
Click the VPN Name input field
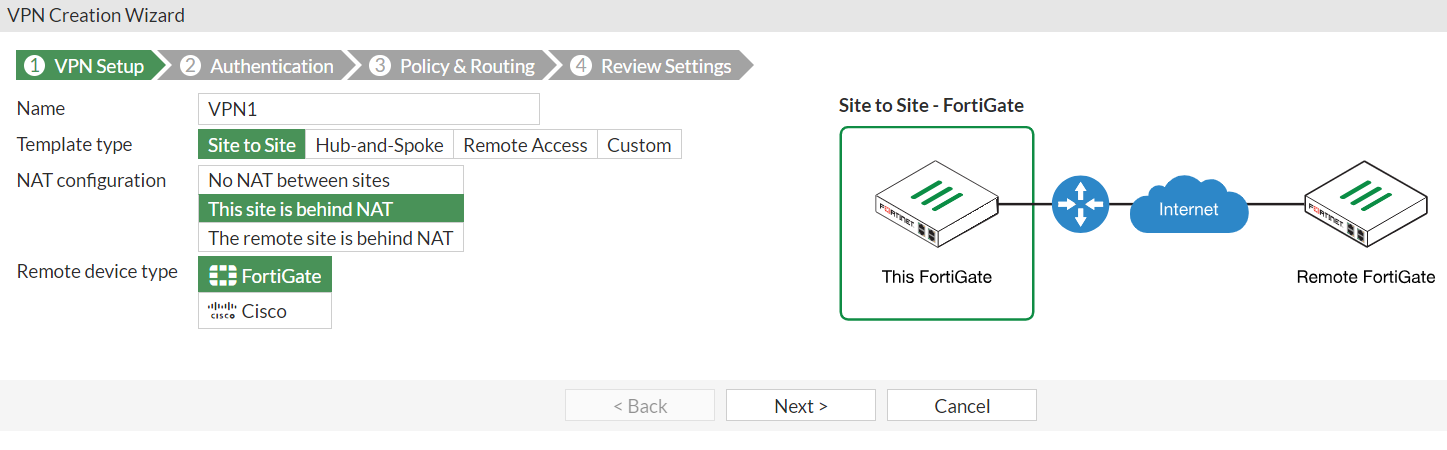[369, 108]
